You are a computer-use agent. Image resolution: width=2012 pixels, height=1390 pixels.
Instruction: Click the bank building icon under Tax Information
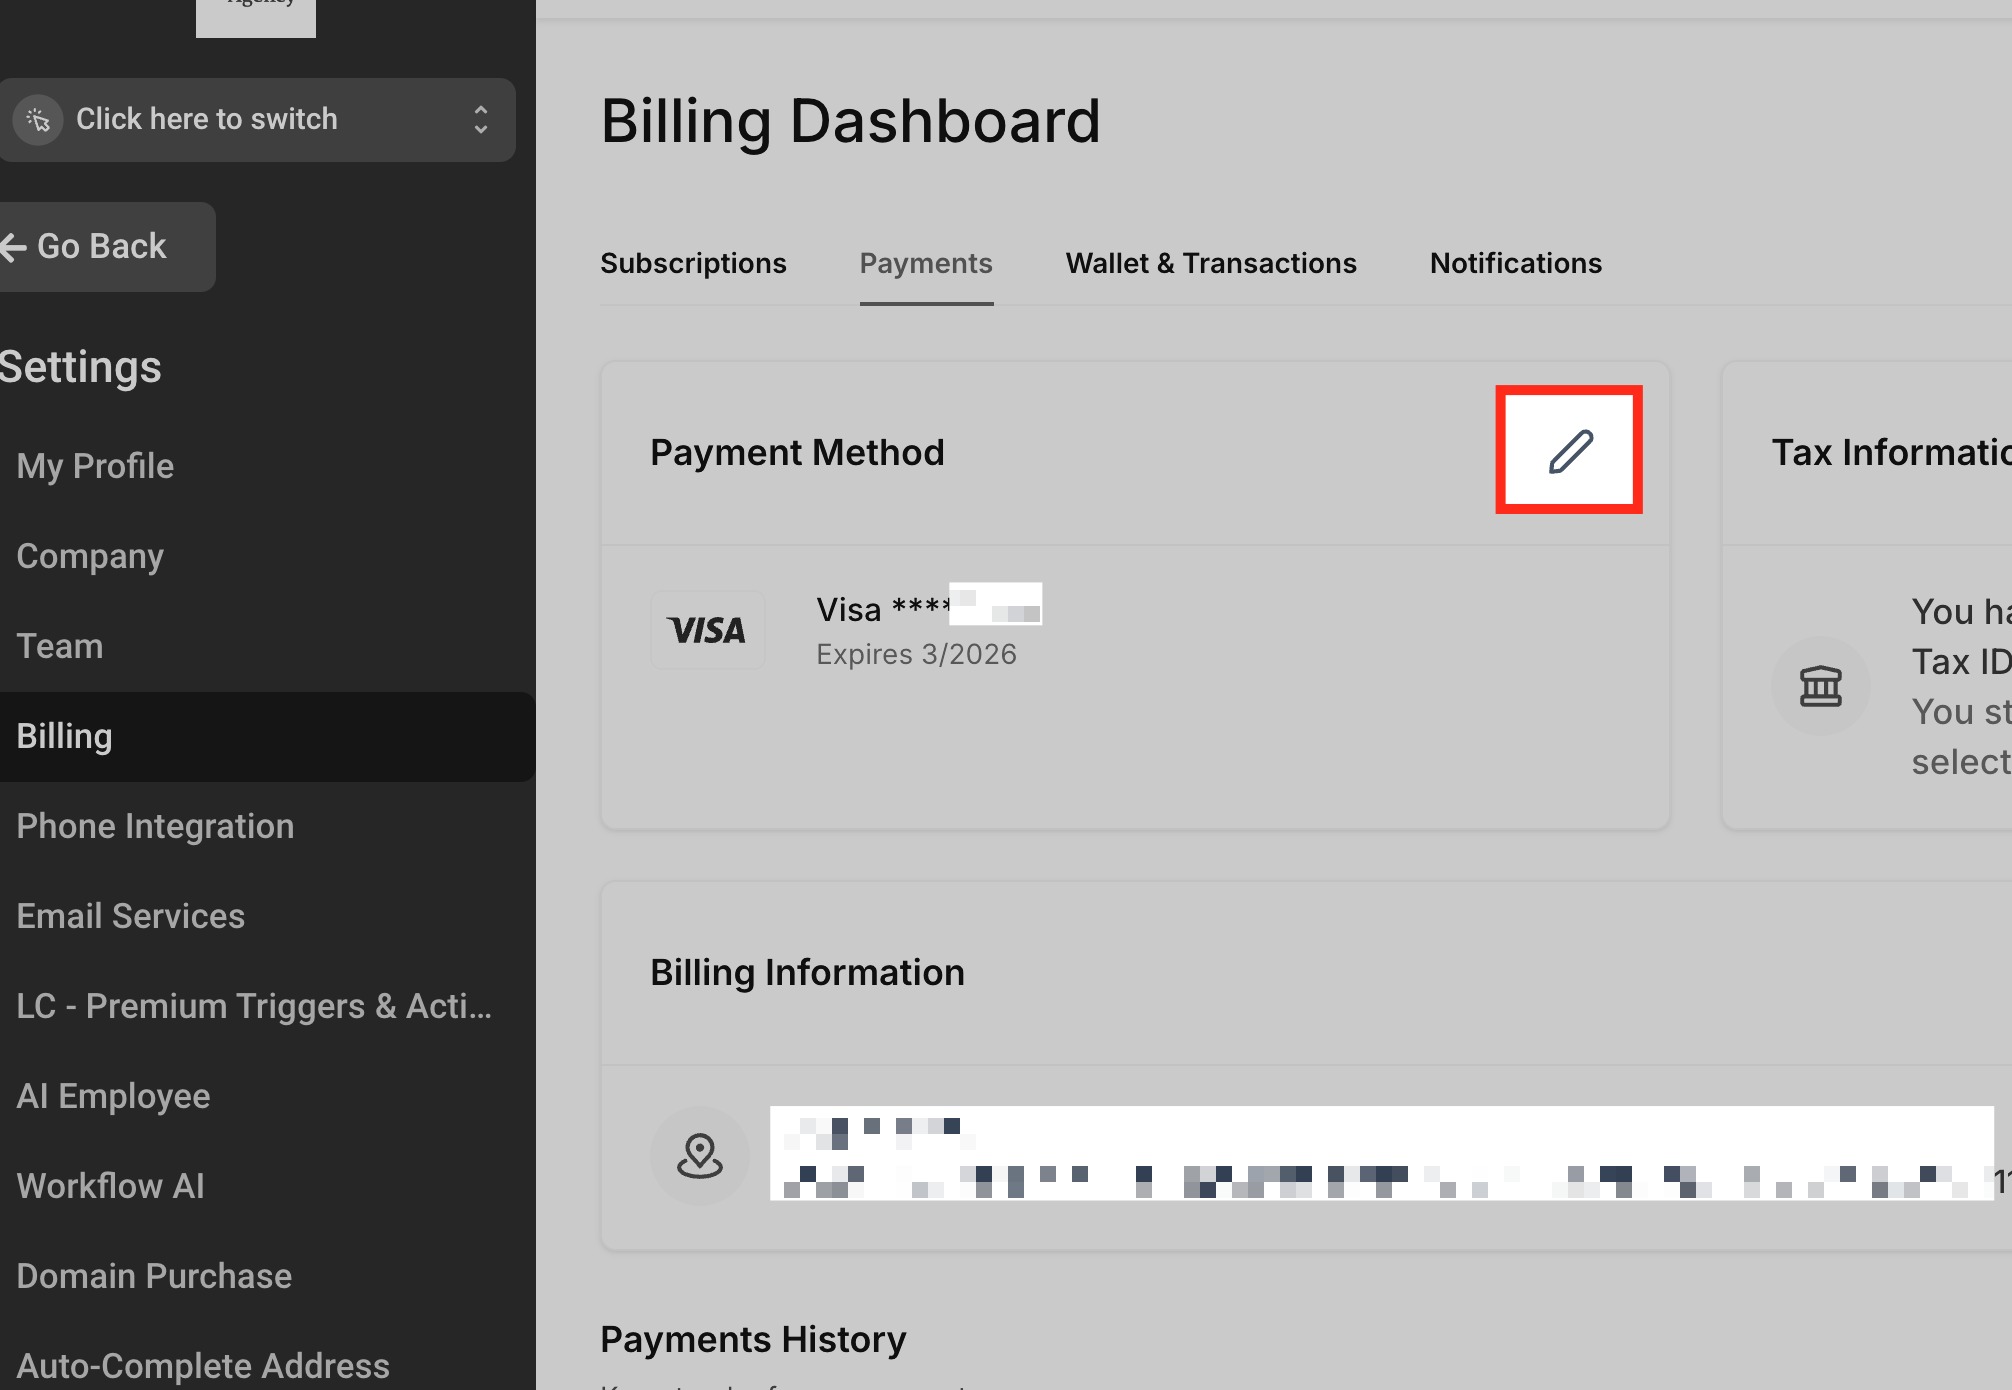(1820, 686)
